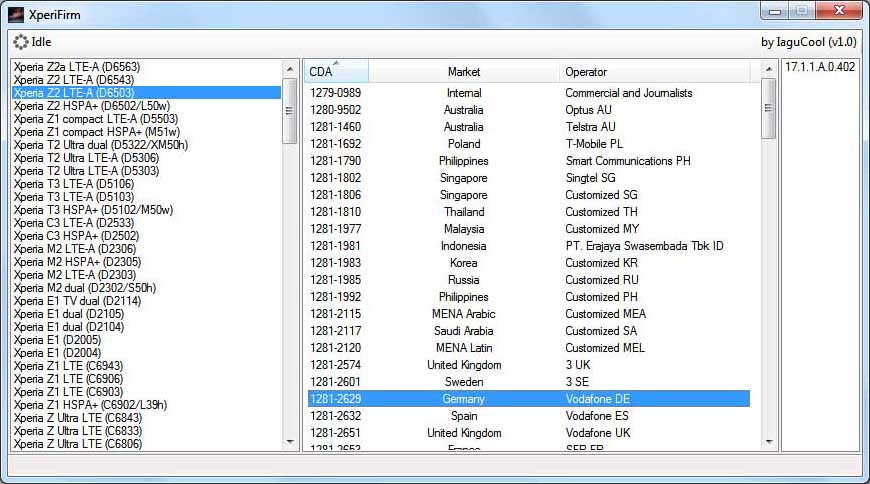Screen dimensions: 870x484
Task: Select Customized TH Thailand row
Action: point(529,212)
